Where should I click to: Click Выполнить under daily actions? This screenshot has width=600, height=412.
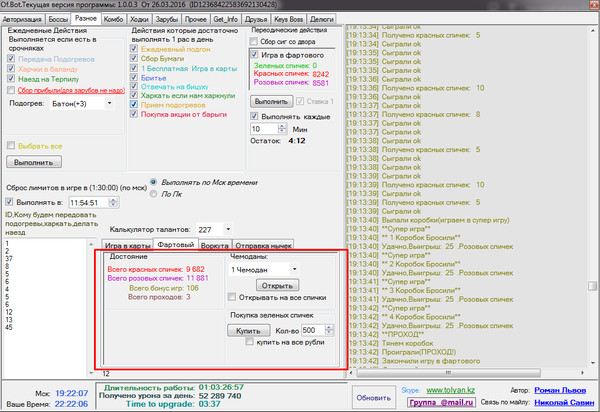click(34, 162)
